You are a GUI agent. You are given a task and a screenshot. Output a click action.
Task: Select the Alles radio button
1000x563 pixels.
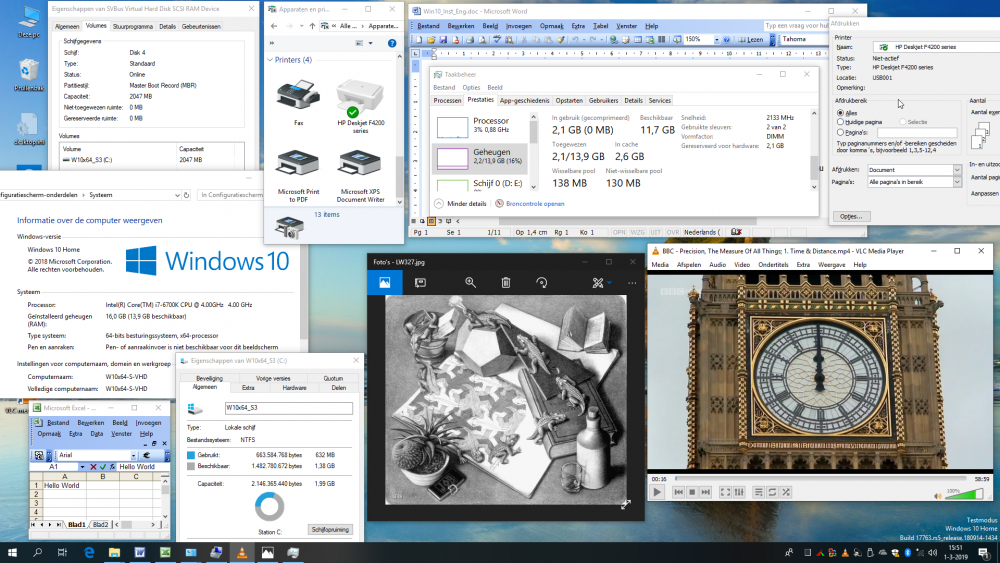pyautogui.click(x=840, y=113)
